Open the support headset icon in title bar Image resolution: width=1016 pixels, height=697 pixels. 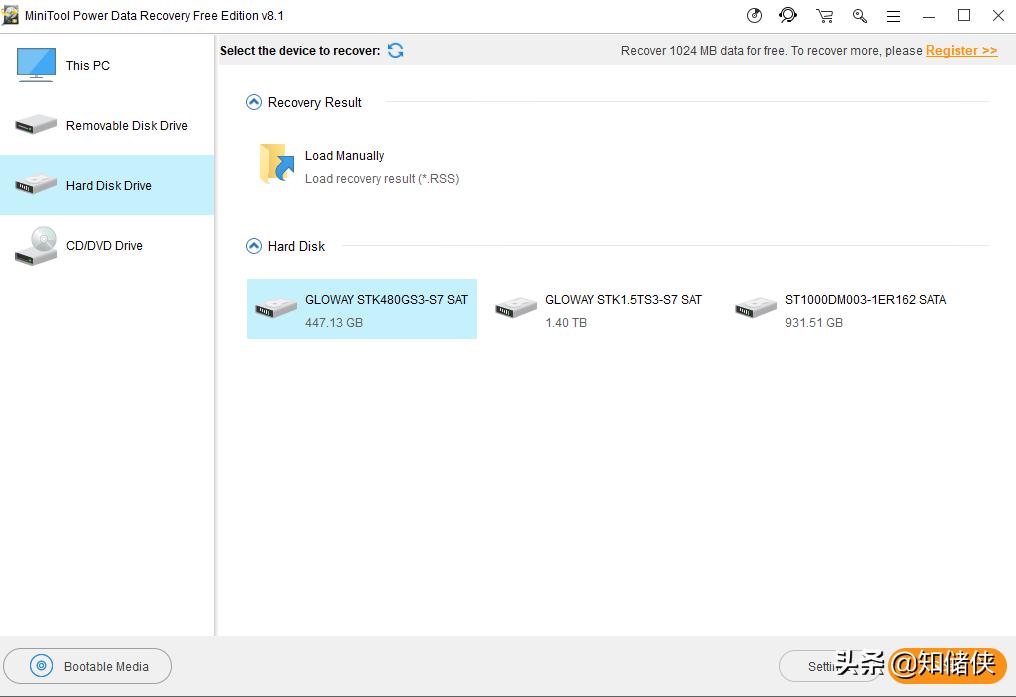pos(788,16)
